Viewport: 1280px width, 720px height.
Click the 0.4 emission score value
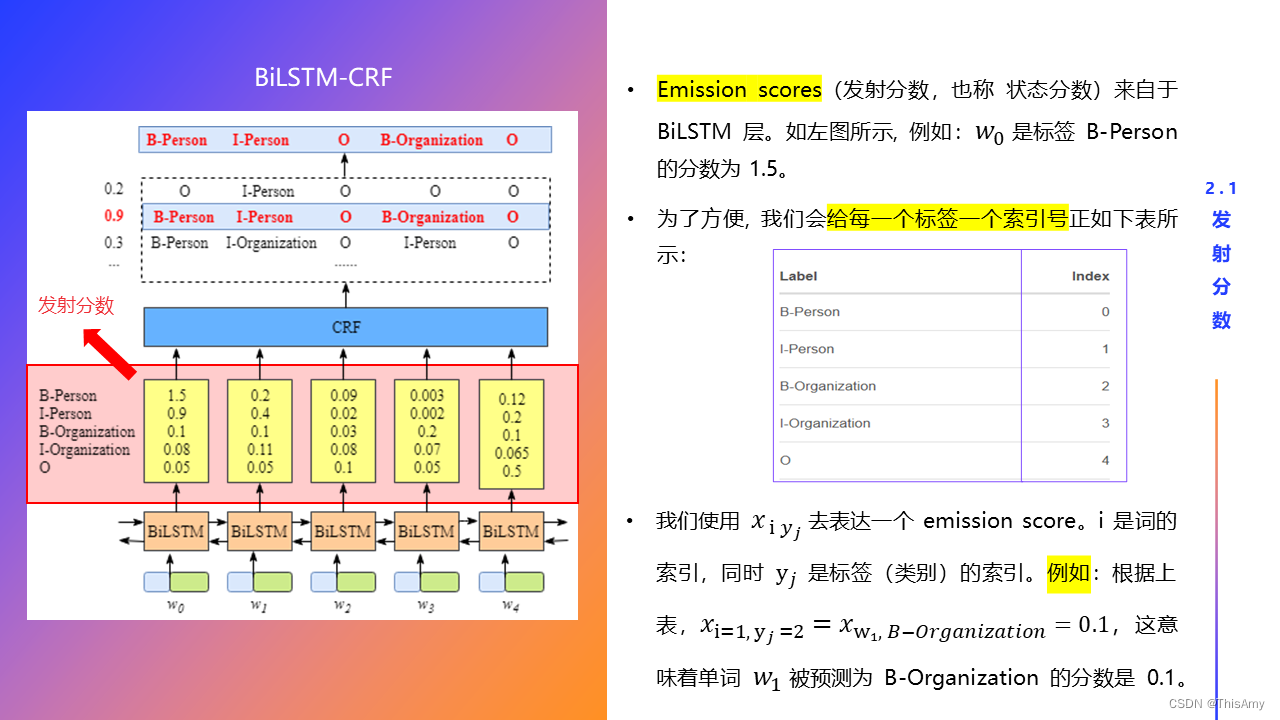(x=260, y=414)
